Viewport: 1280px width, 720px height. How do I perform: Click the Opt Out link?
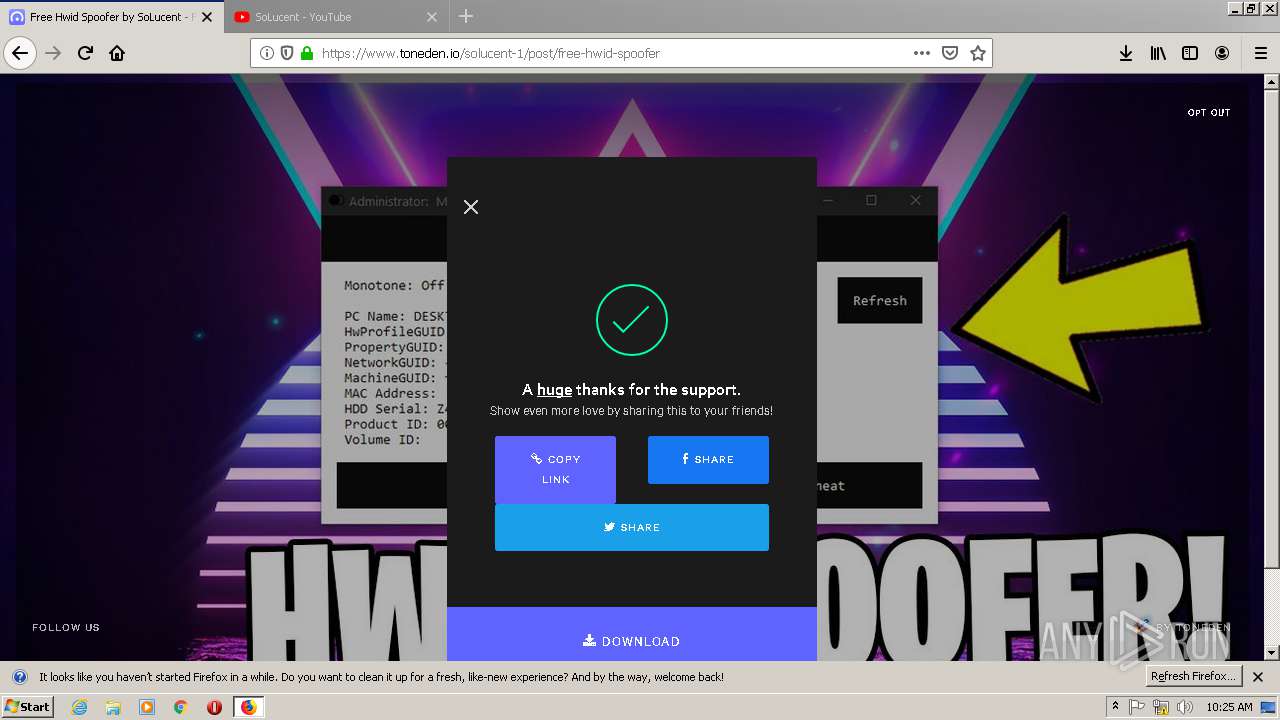[x=1209, y=113]
